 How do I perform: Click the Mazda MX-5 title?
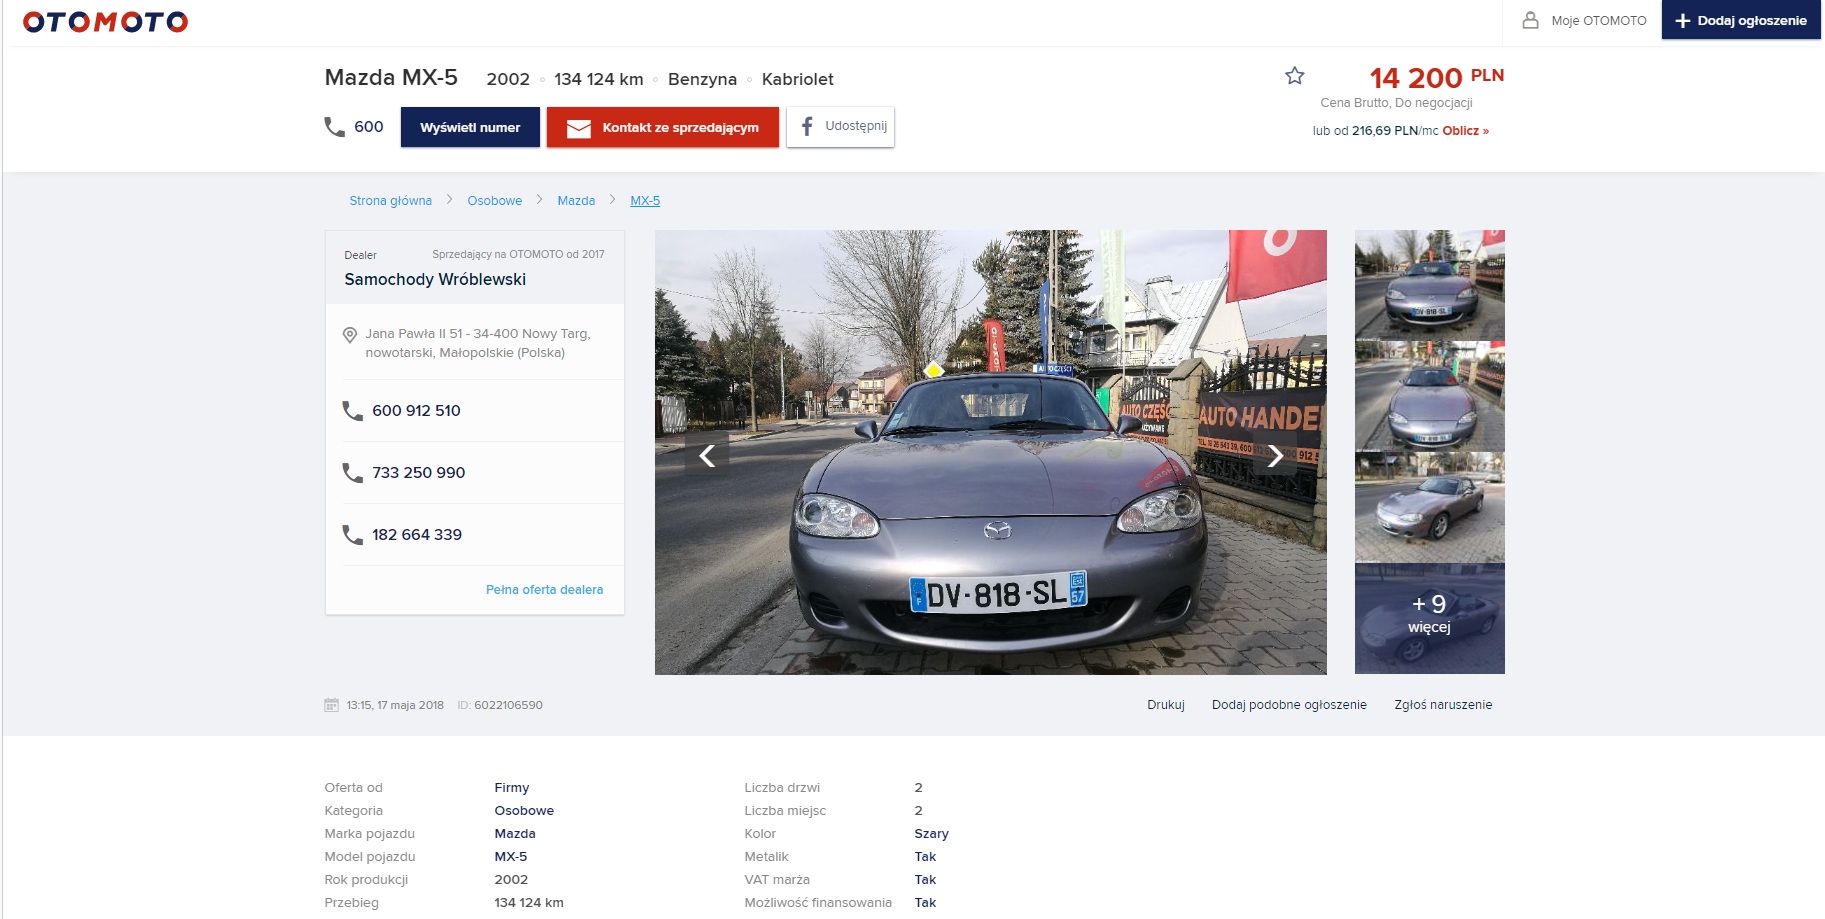(391, 78)
